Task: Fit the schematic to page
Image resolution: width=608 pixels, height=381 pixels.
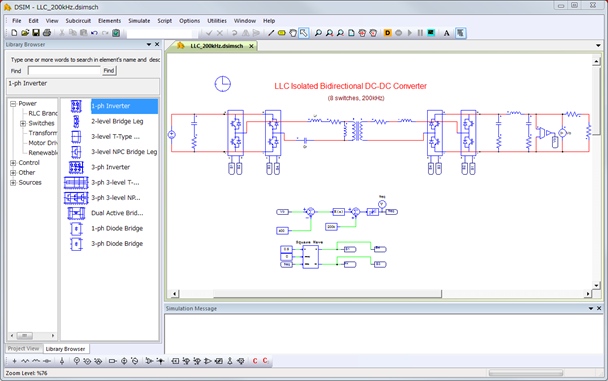Action: (x=351, y=33)
